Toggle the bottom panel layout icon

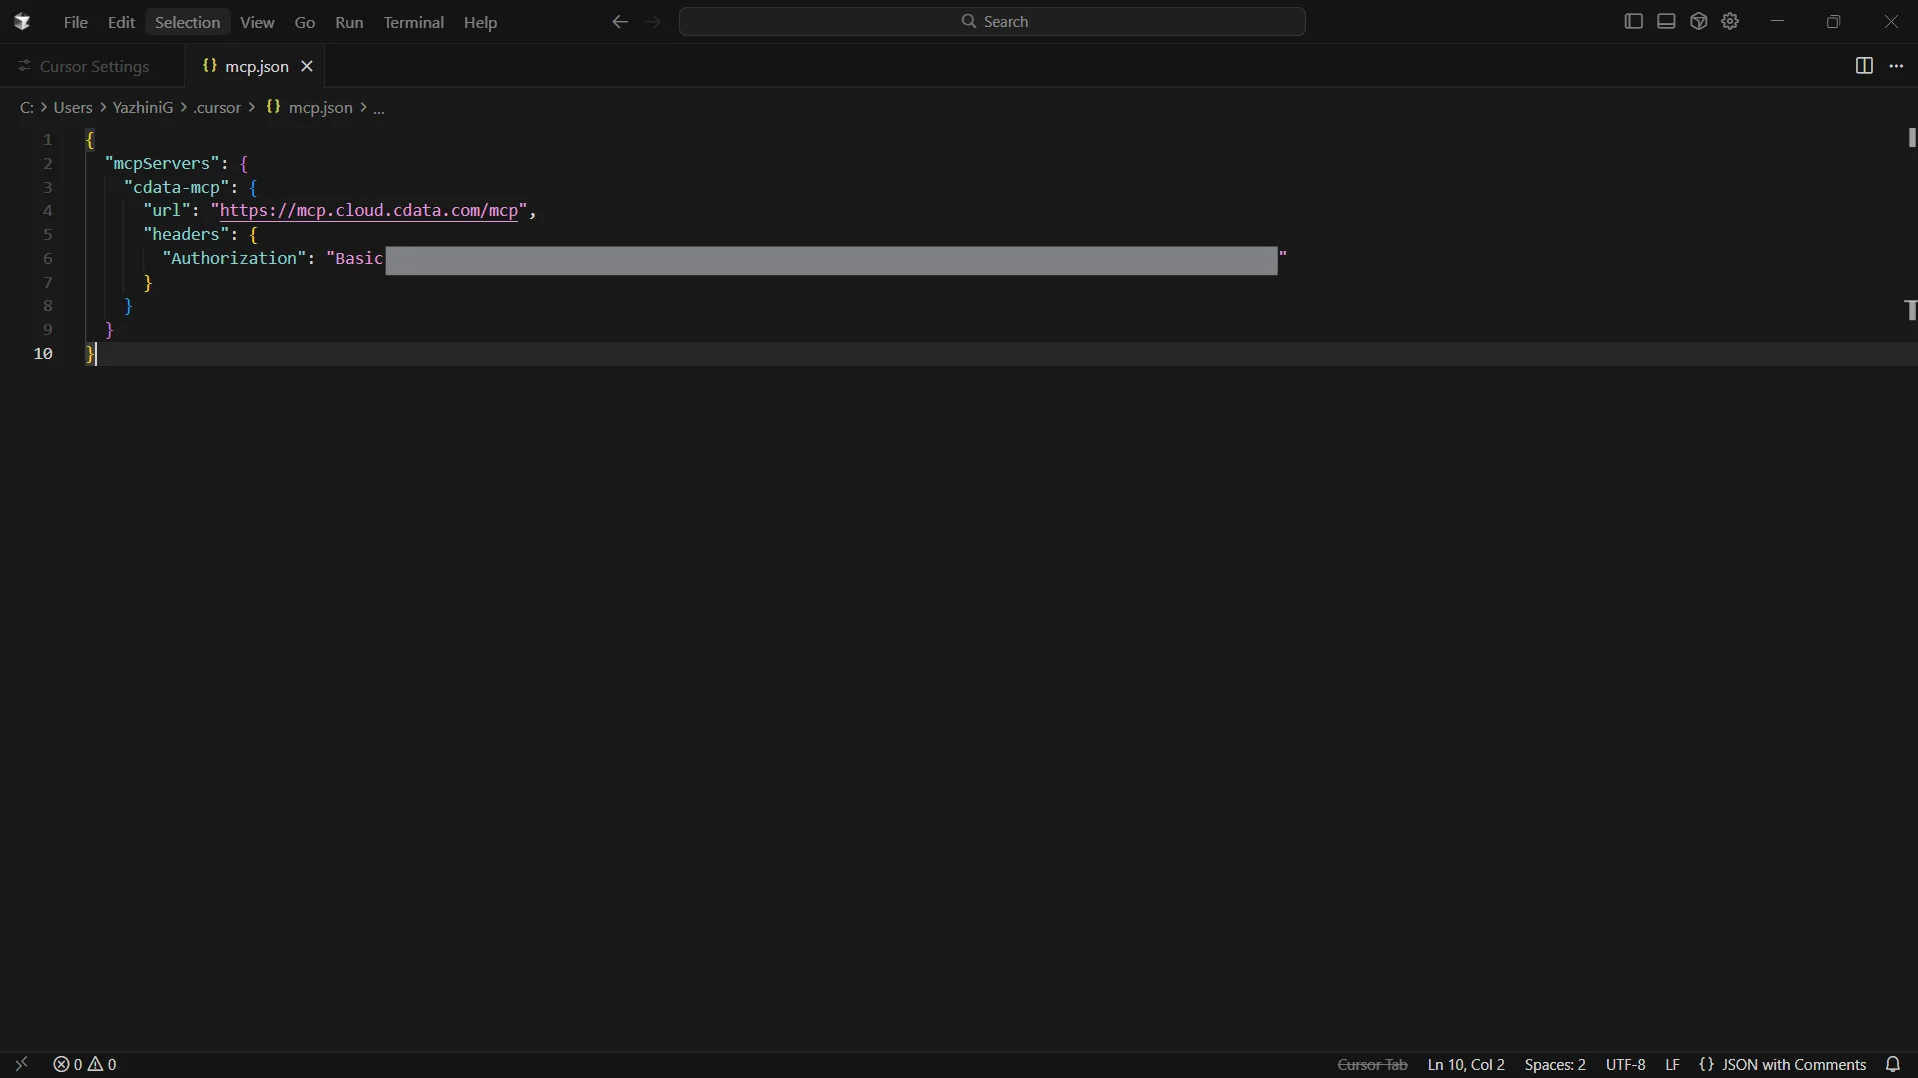pos(1666,22)
